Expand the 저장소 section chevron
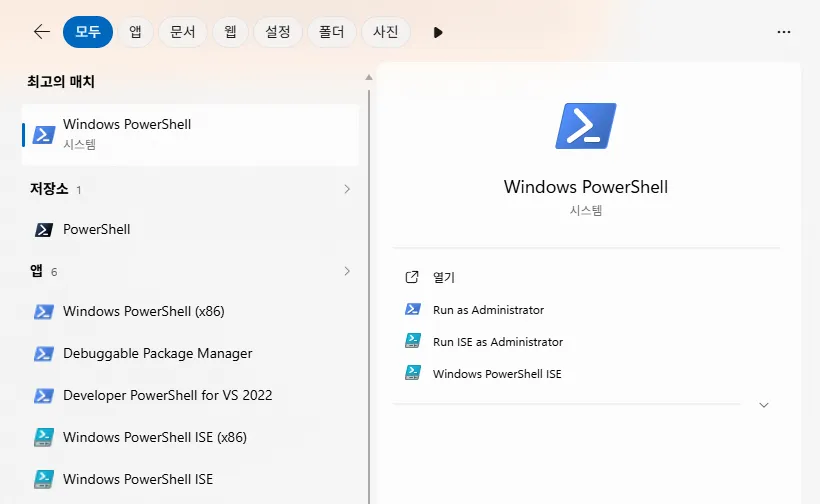The width and height of the screenshot is (820, 504). pos(347,189)
